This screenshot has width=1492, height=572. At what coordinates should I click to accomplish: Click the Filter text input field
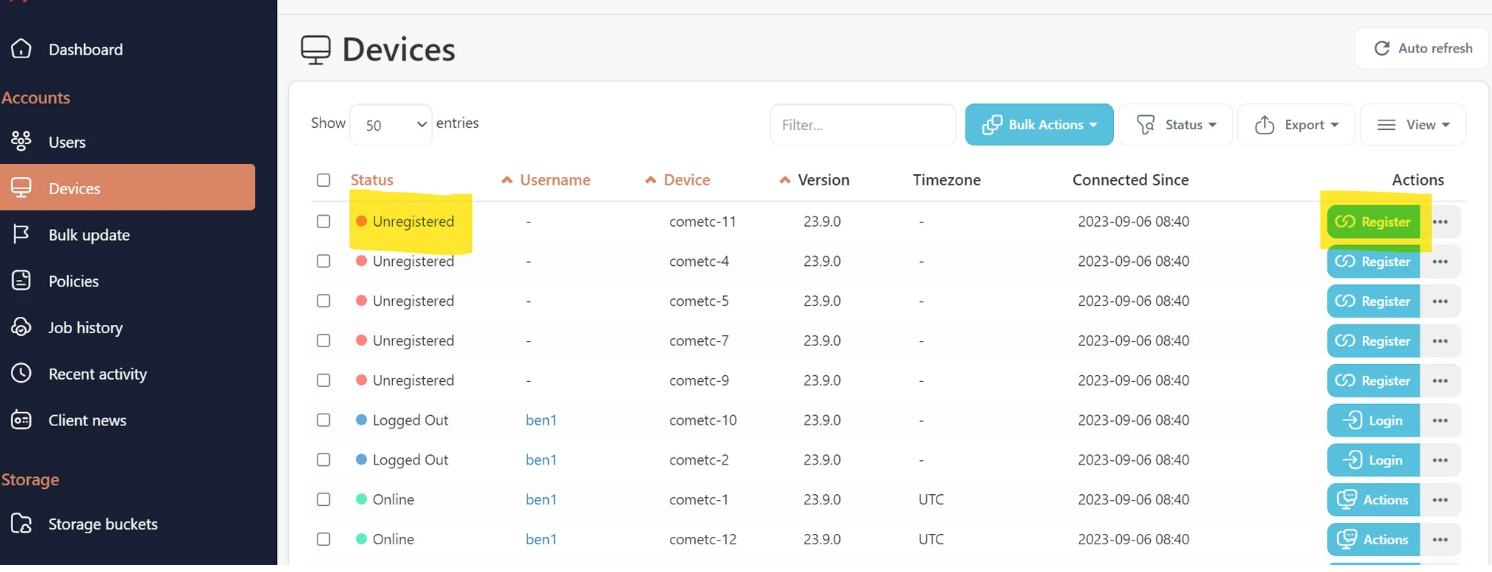click(x=862, y=125)
